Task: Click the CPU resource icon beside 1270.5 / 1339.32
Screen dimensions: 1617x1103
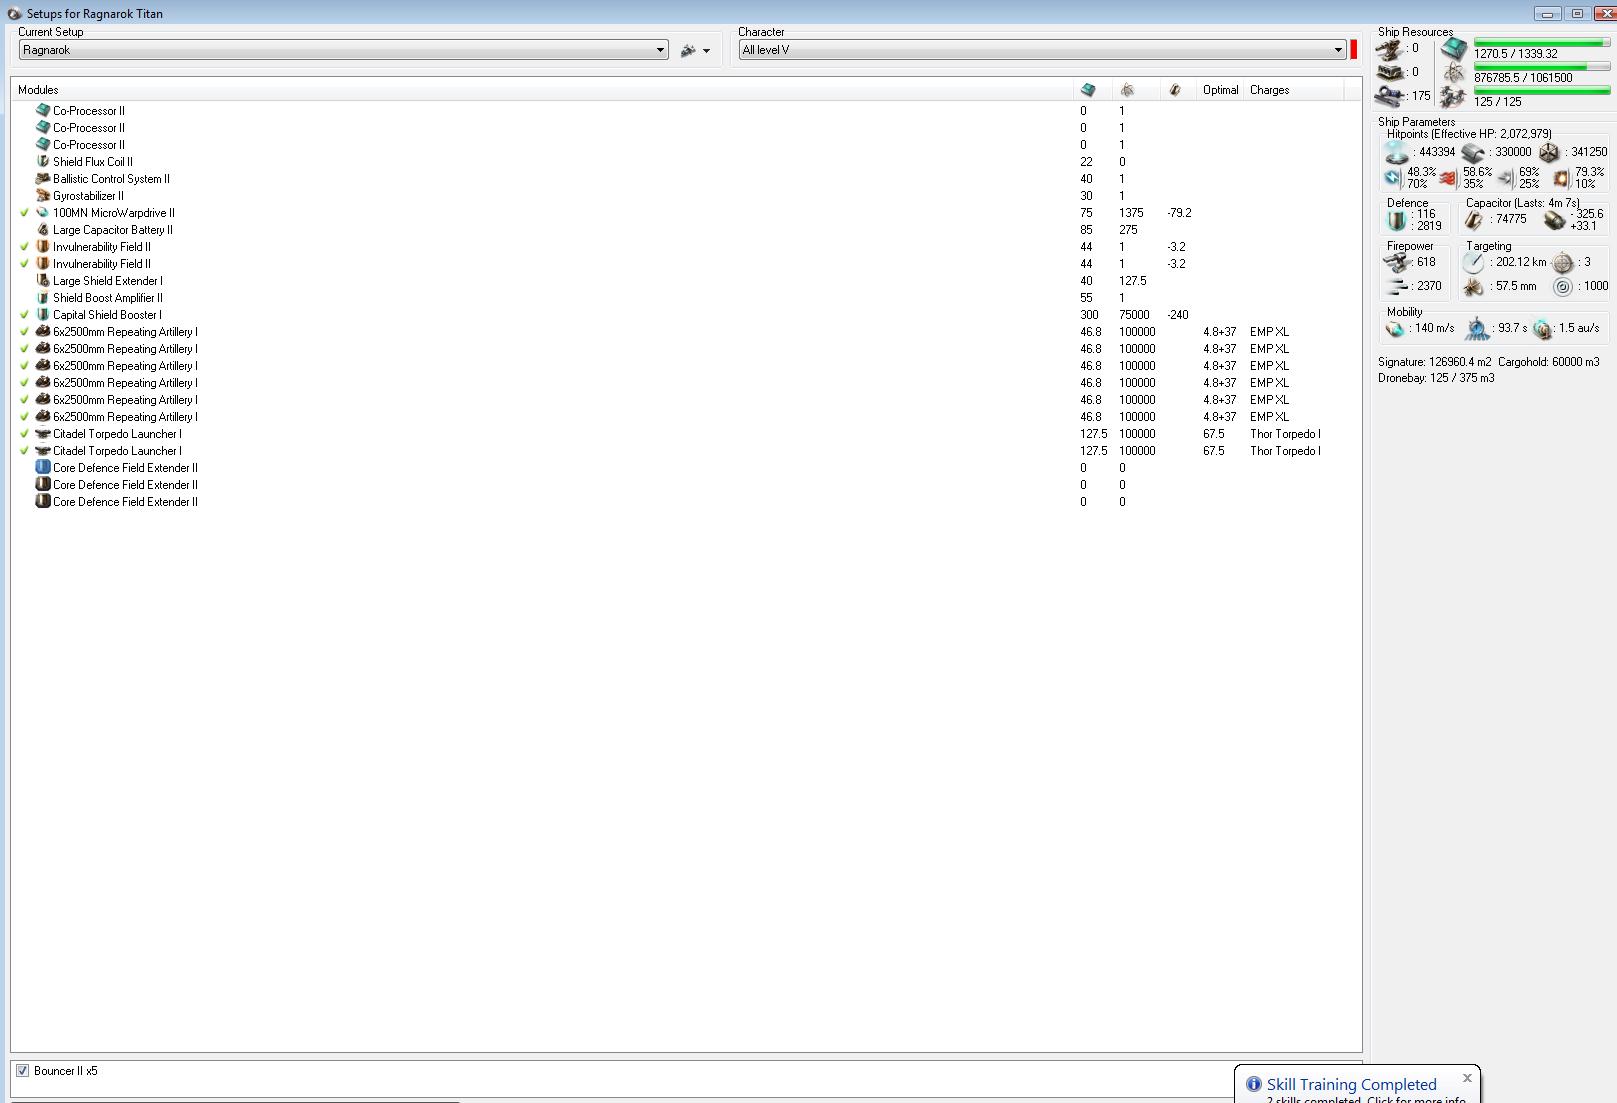Action: 1454,48
